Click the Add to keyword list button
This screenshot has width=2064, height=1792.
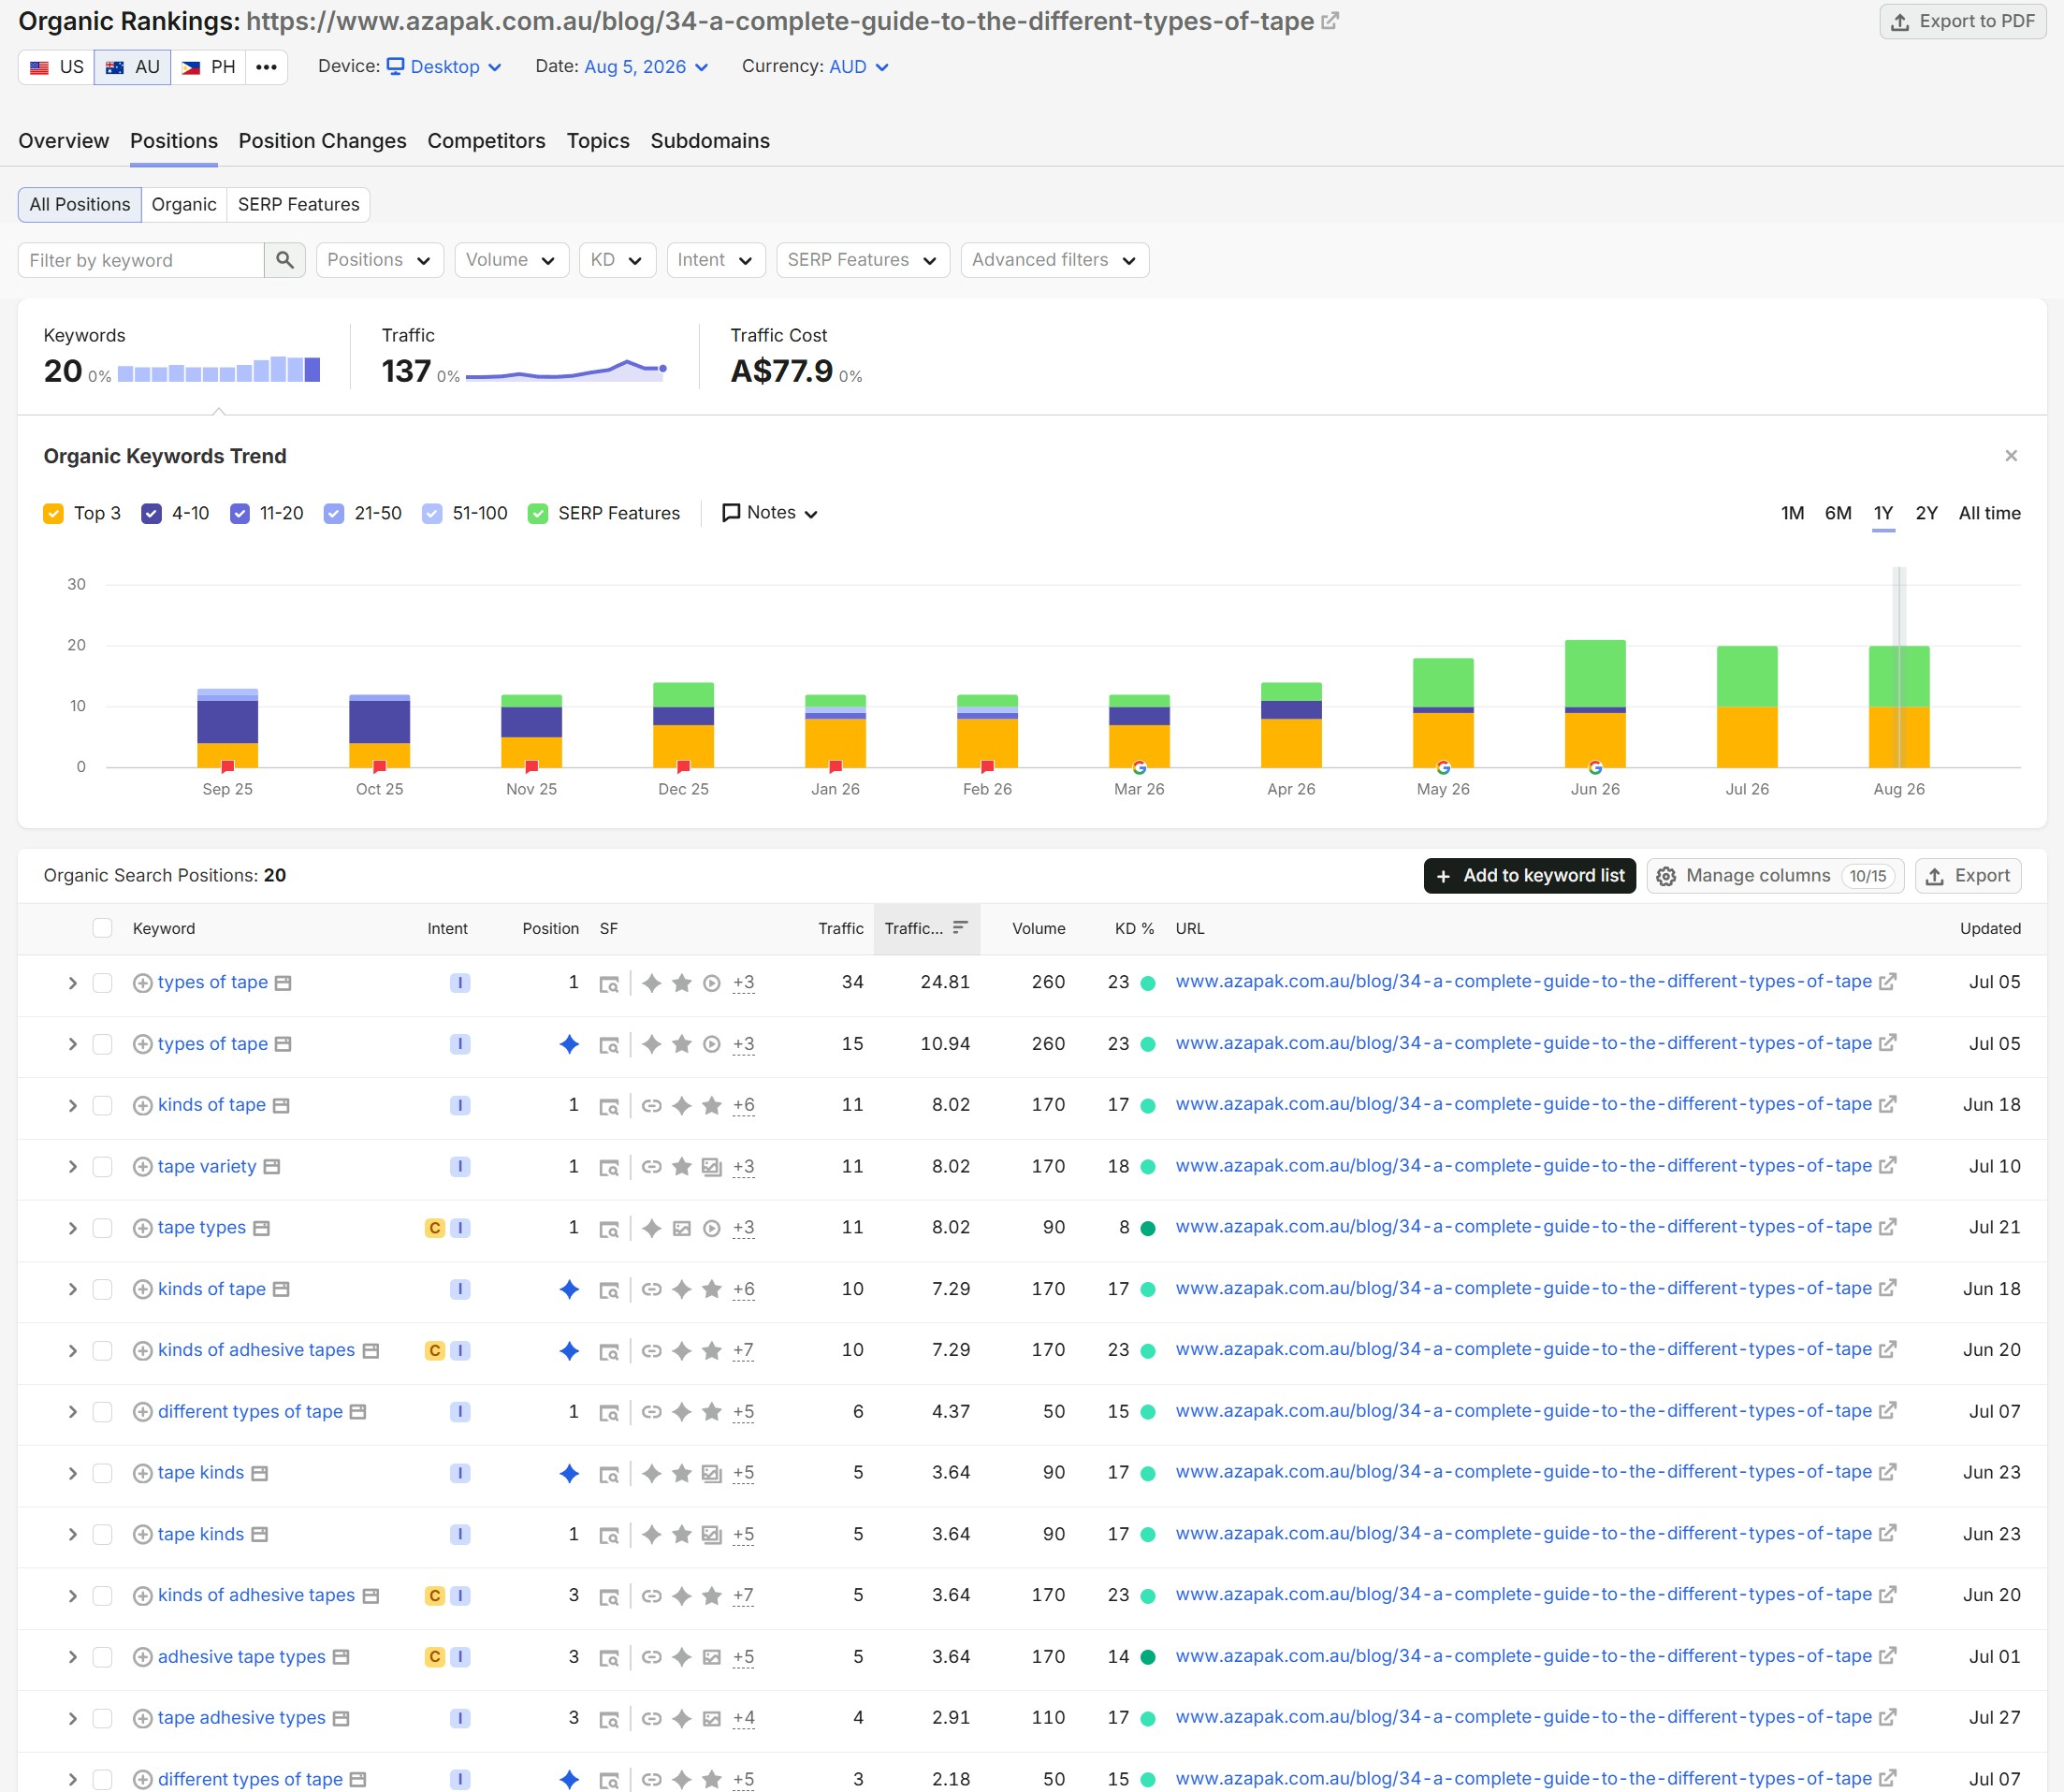coord(1530,876)
